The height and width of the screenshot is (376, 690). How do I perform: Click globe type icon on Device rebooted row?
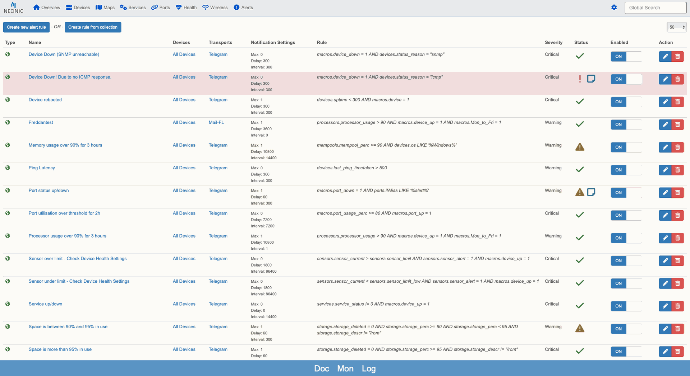pyautogui.click(x=7, y=100)
